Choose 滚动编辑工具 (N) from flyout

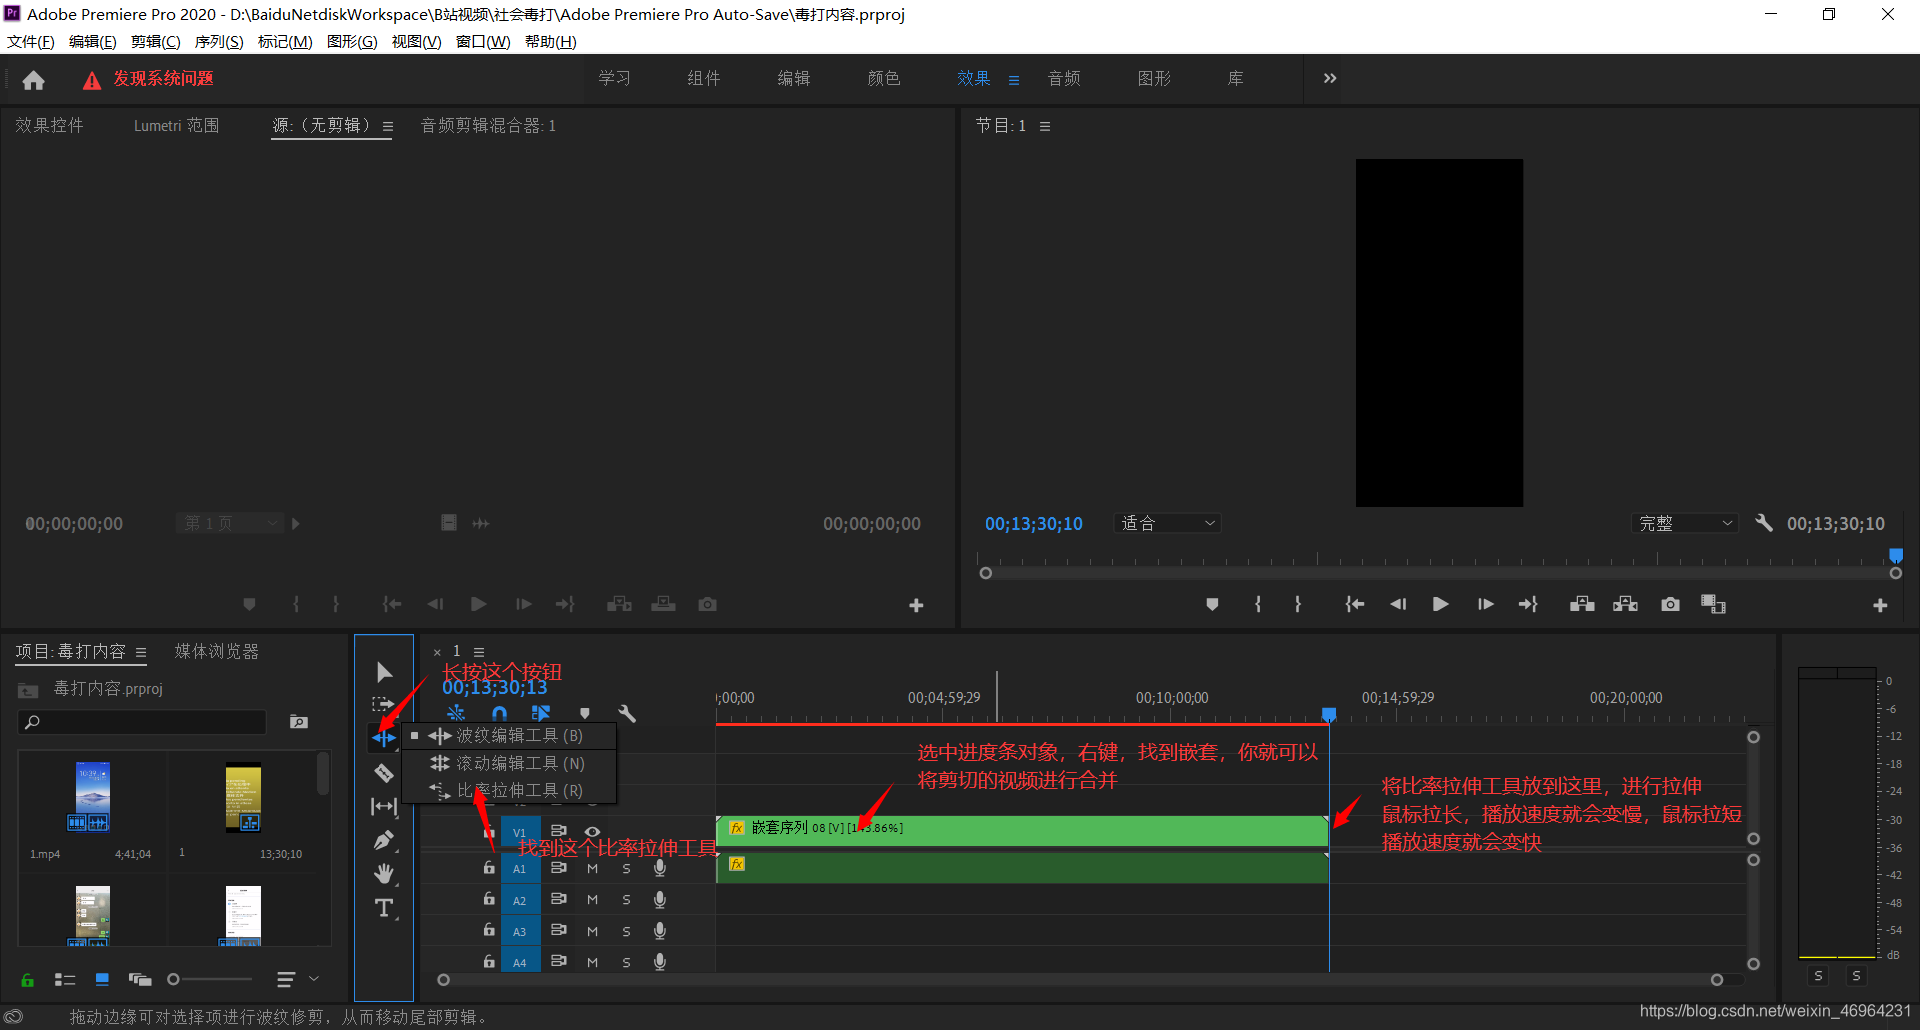pyautogui.click(x=508, y=763)
